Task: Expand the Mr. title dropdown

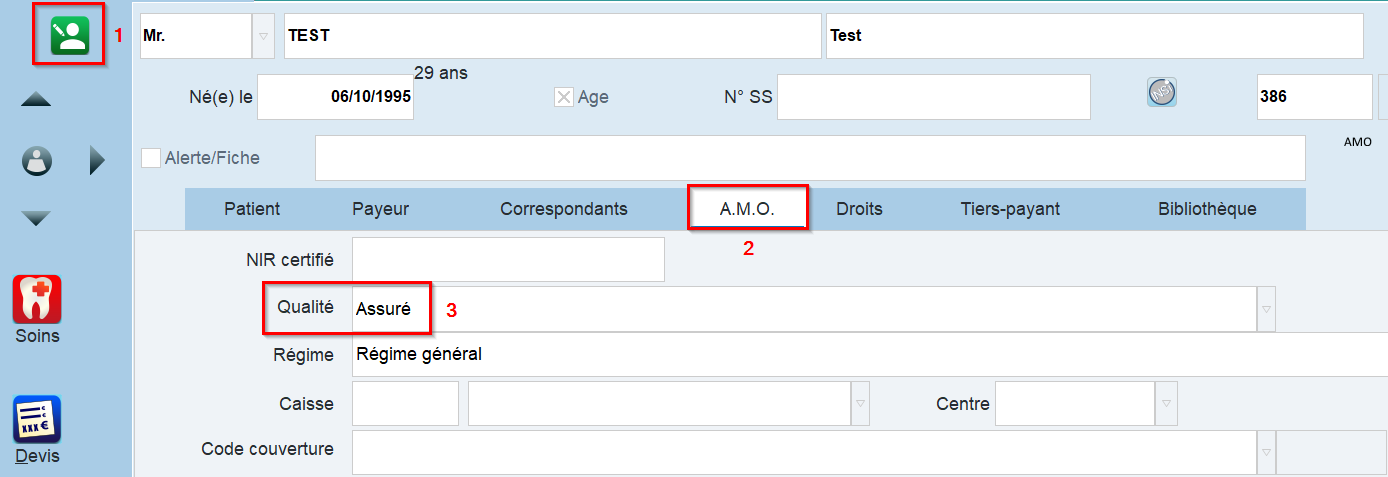Action: click(263, 36)
